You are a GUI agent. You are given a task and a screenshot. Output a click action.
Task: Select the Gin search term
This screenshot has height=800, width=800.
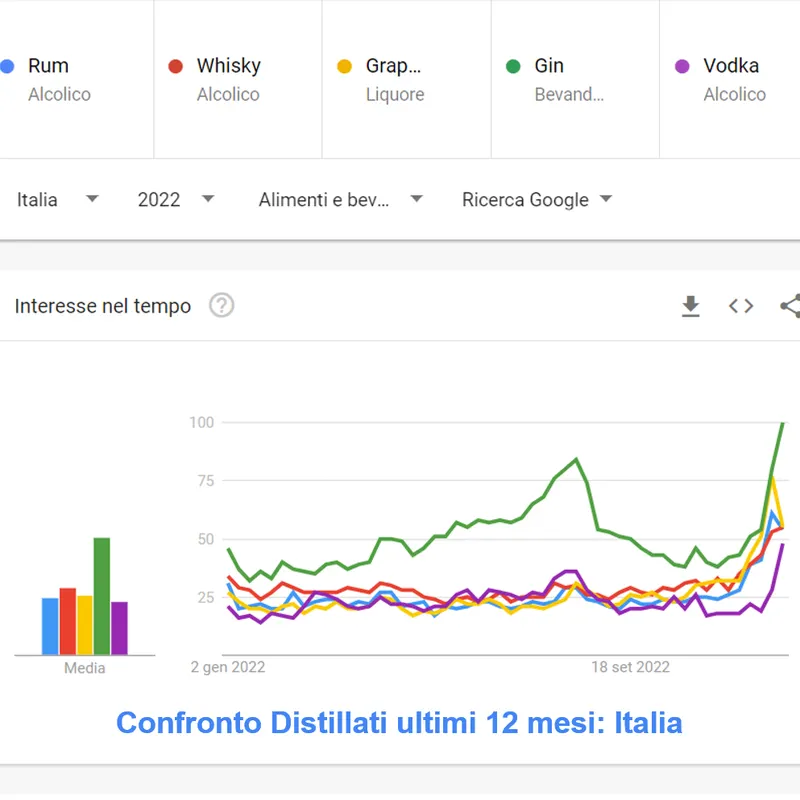tap(549, 66)
